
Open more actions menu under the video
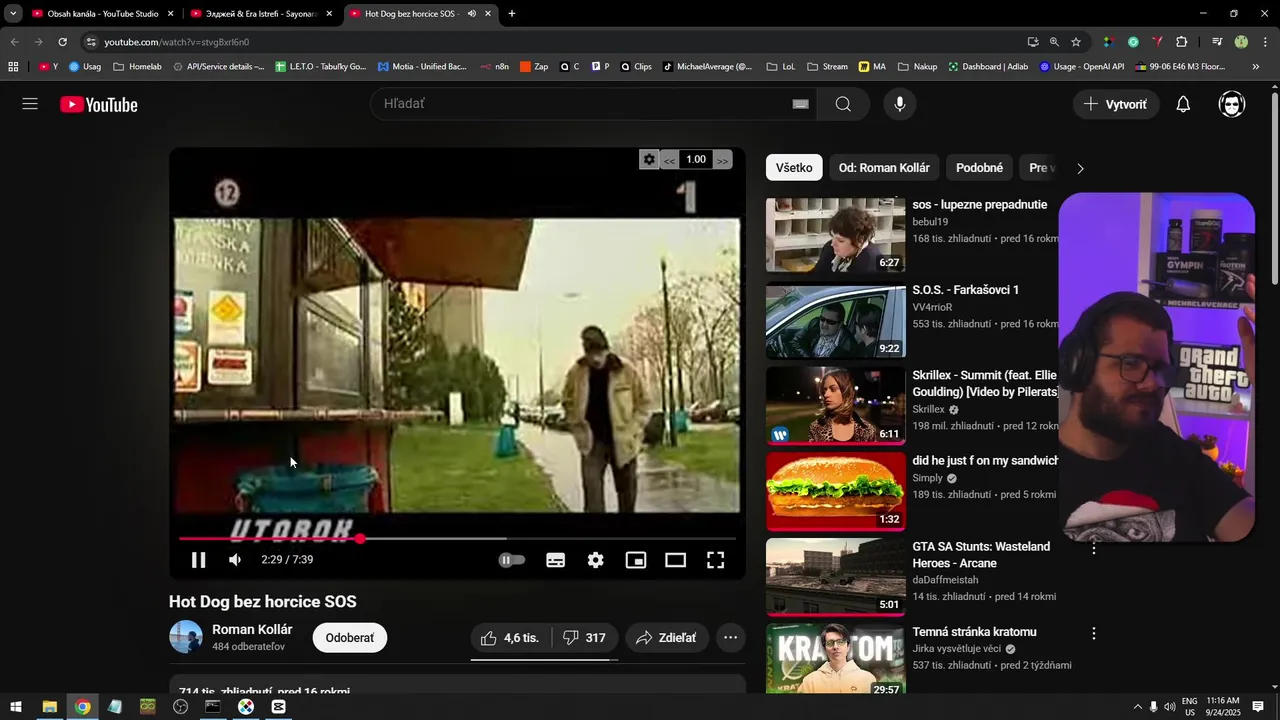click(x=731, y=638)
